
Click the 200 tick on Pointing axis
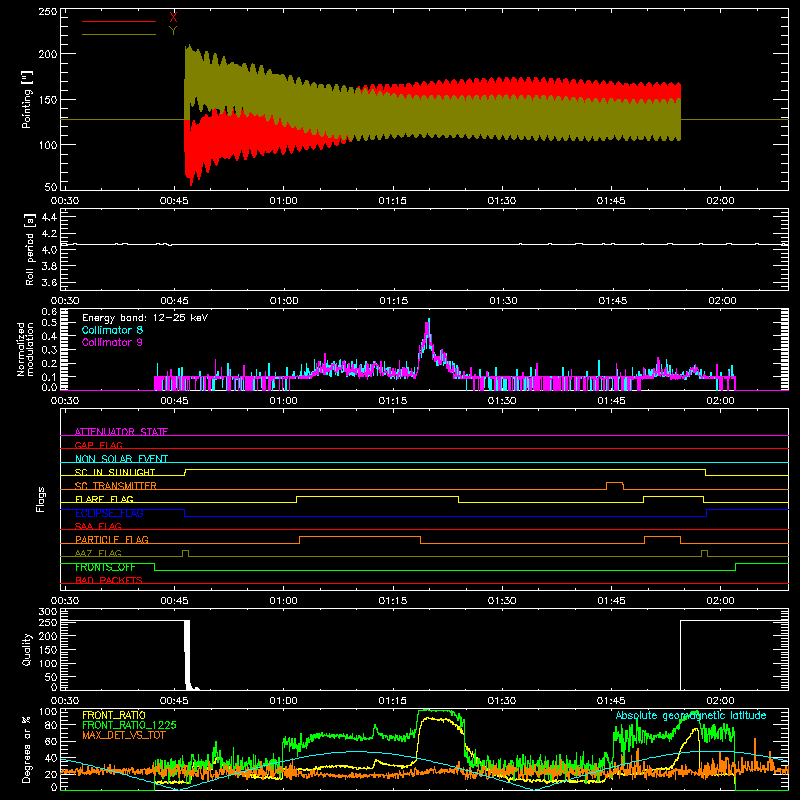pos(47,54)
